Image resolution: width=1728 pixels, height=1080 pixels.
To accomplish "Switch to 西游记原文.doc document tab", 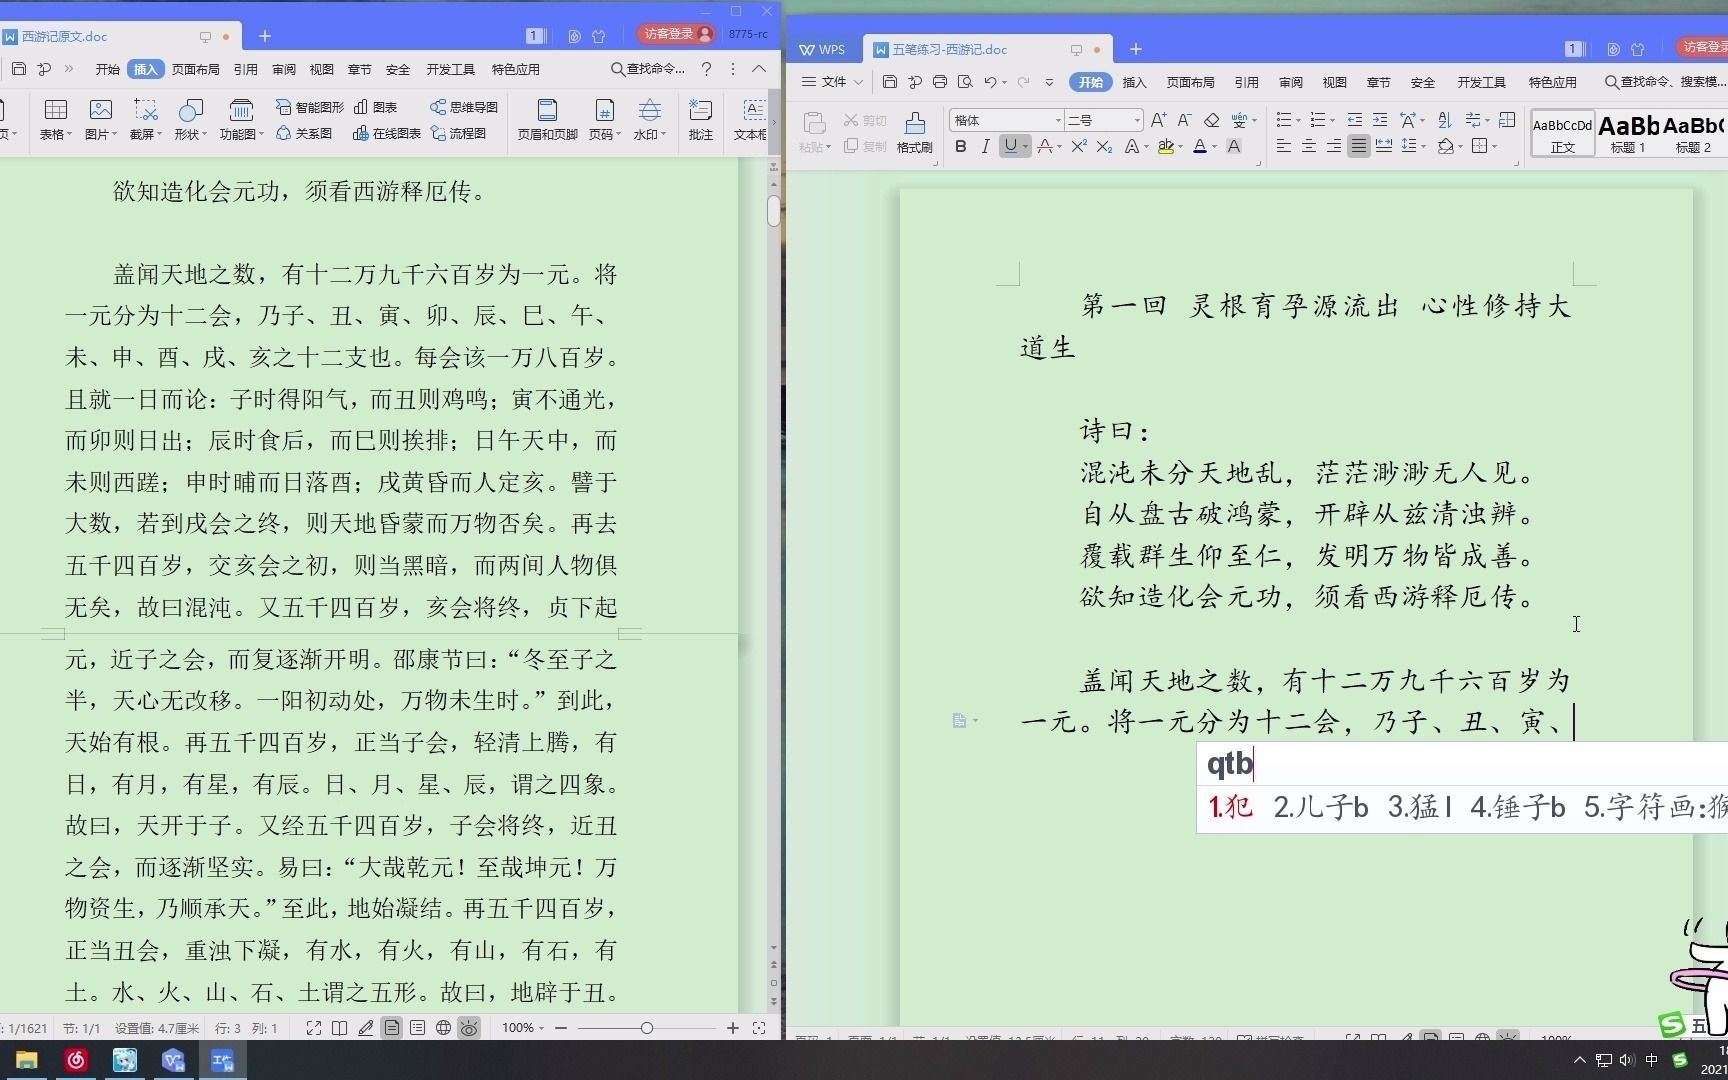I will click(x=65, y=36).
